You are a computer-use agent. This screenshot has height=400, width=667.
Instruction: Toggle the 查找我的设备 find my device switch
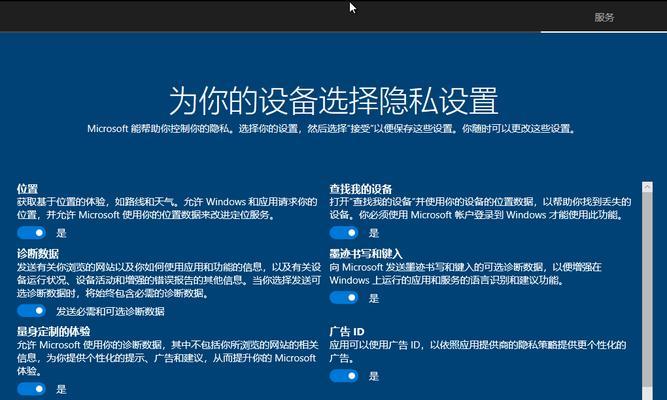(x=344, y=233)
